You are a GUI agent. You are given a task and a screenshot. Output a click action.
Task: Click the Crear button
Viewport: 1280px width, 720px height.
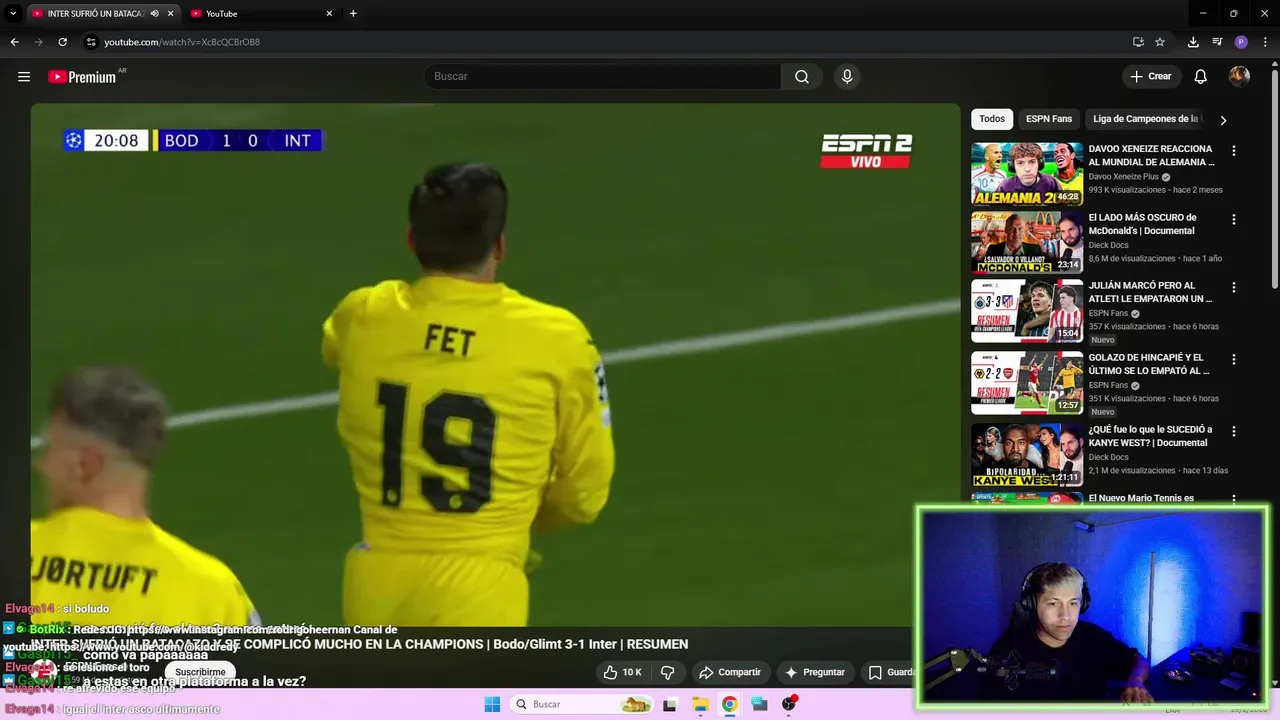tap(1151, 77)
